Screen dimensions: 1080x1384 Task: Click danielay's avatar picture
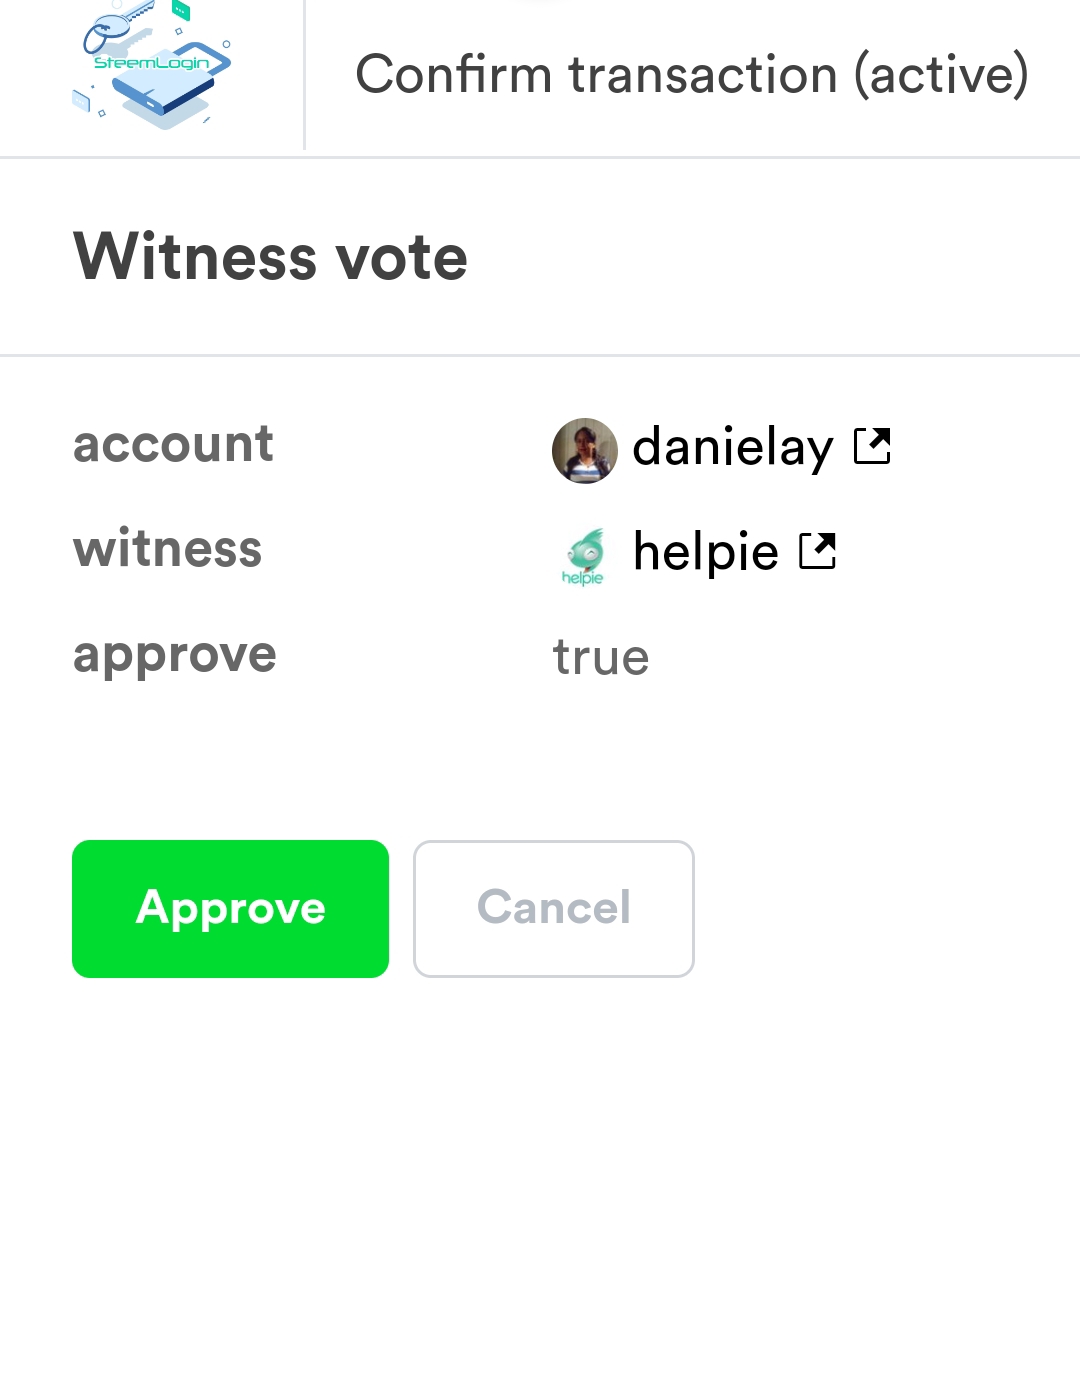584,450
